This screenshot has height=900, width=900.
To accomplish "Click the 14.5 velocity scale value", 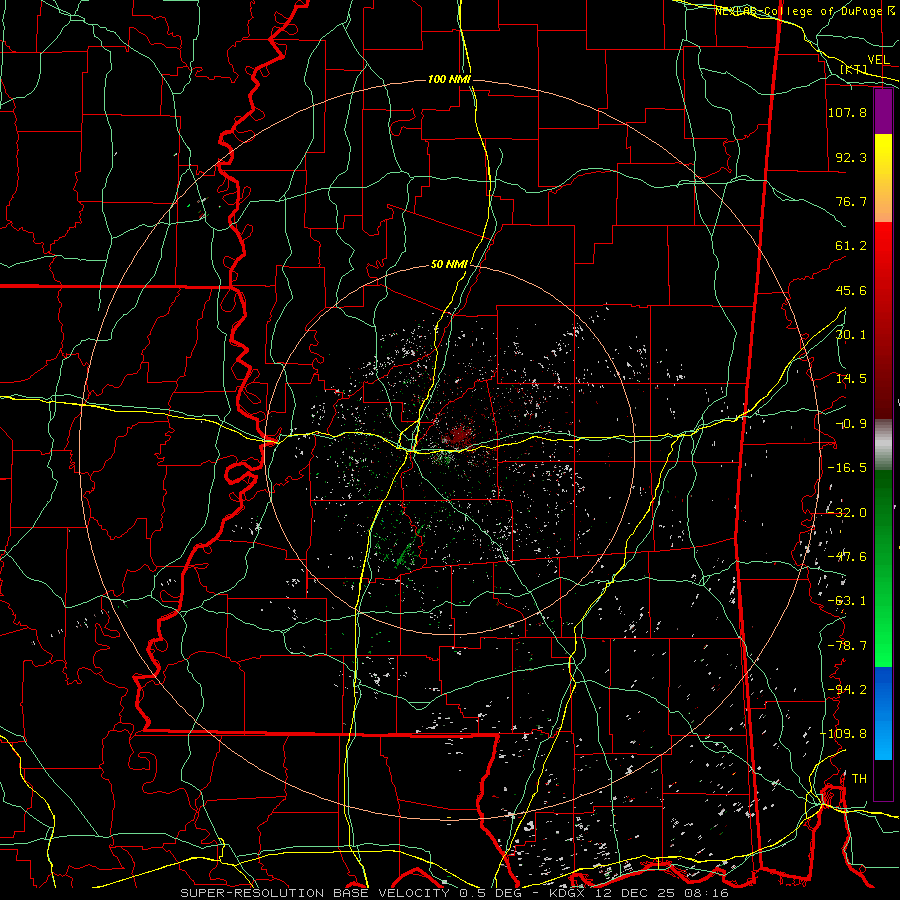I will [851, 379].
